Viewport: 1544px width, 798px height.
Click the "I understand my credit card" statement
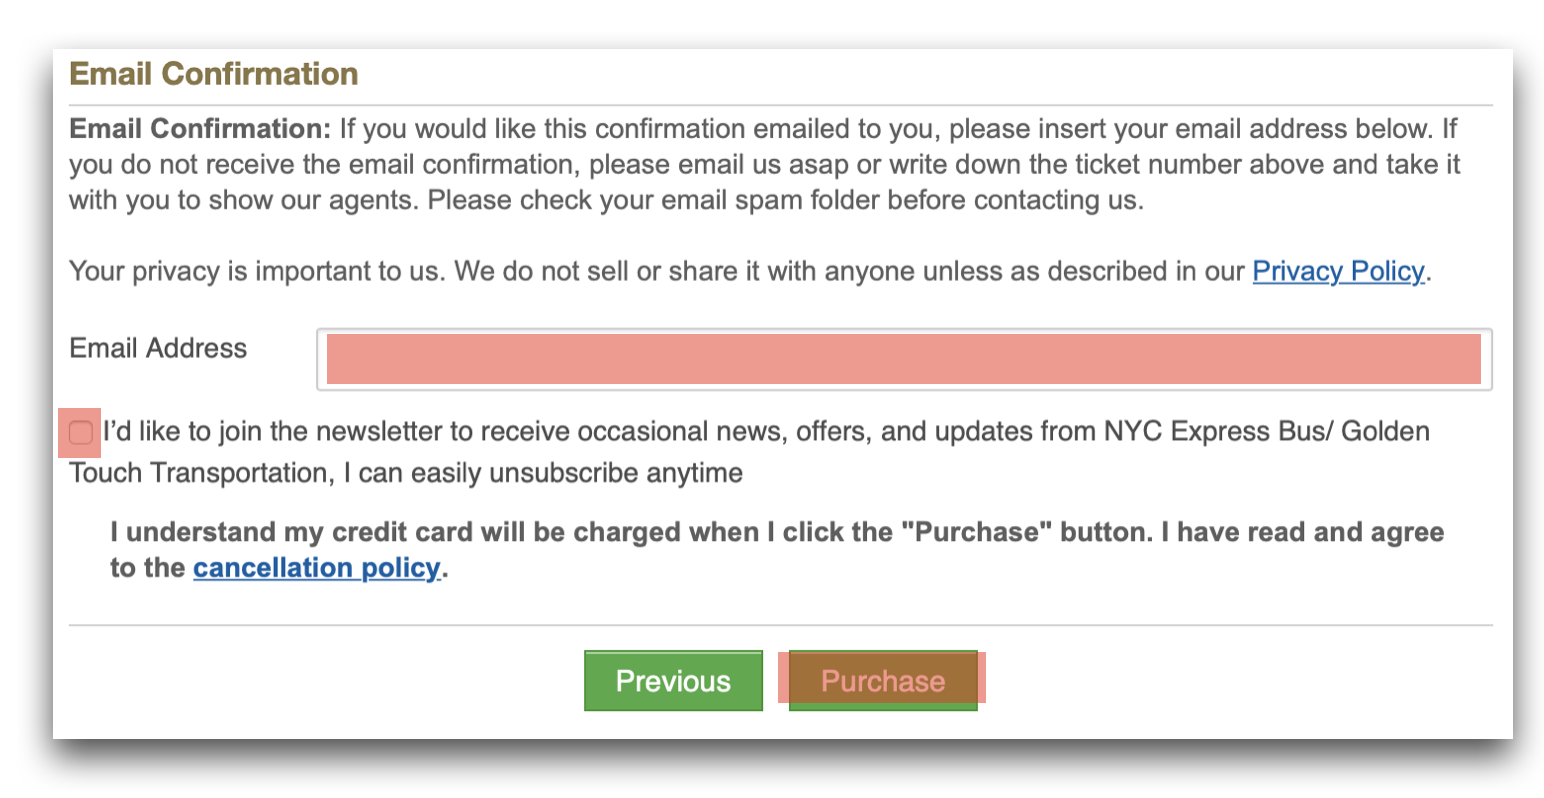point(777,550)
